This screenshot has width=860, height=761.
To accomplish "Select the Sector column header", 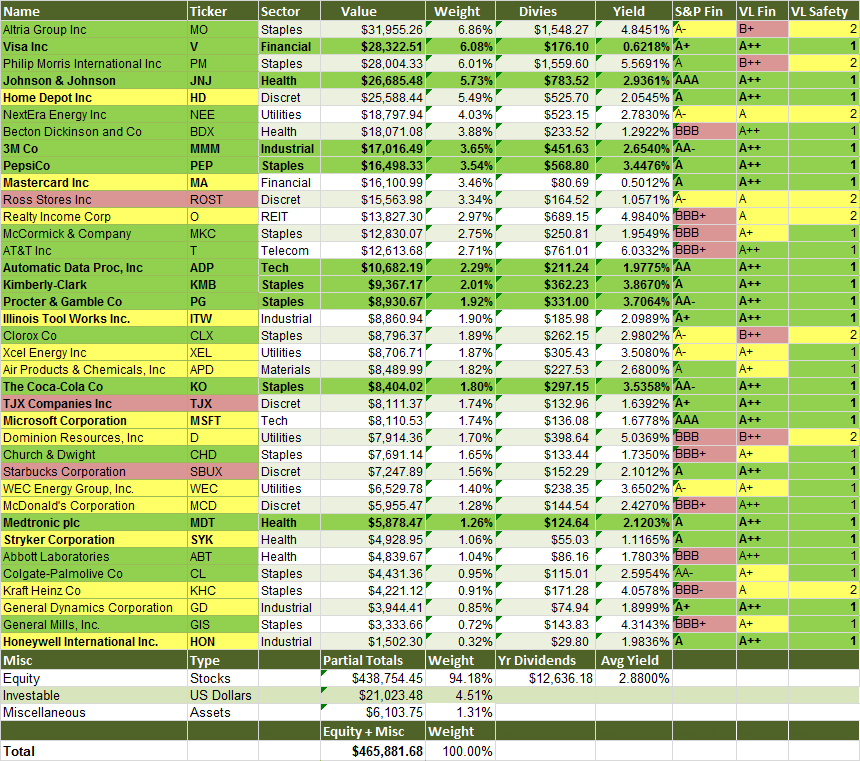I will [x=289, y=11].
